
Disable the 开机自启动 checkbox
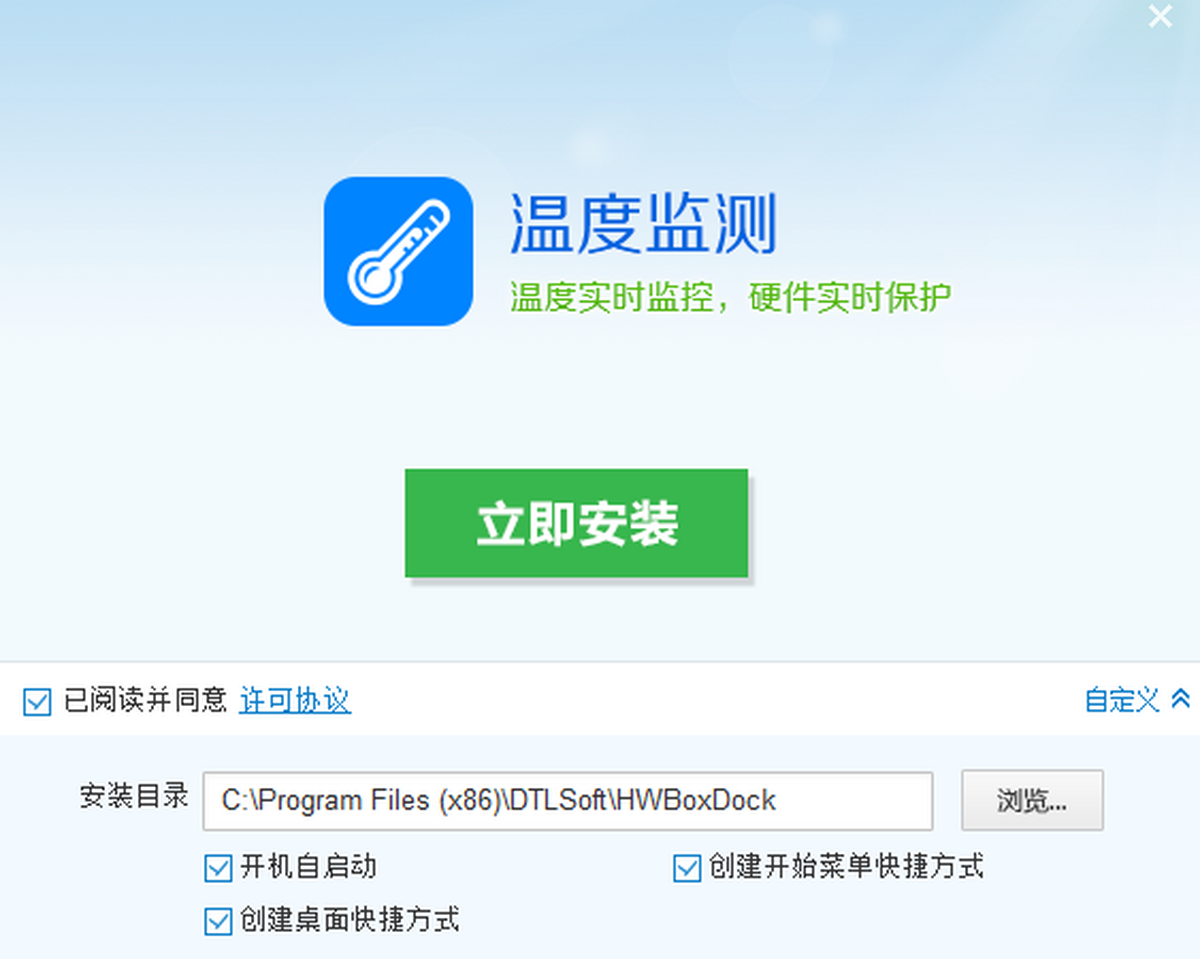pos(218,868)
